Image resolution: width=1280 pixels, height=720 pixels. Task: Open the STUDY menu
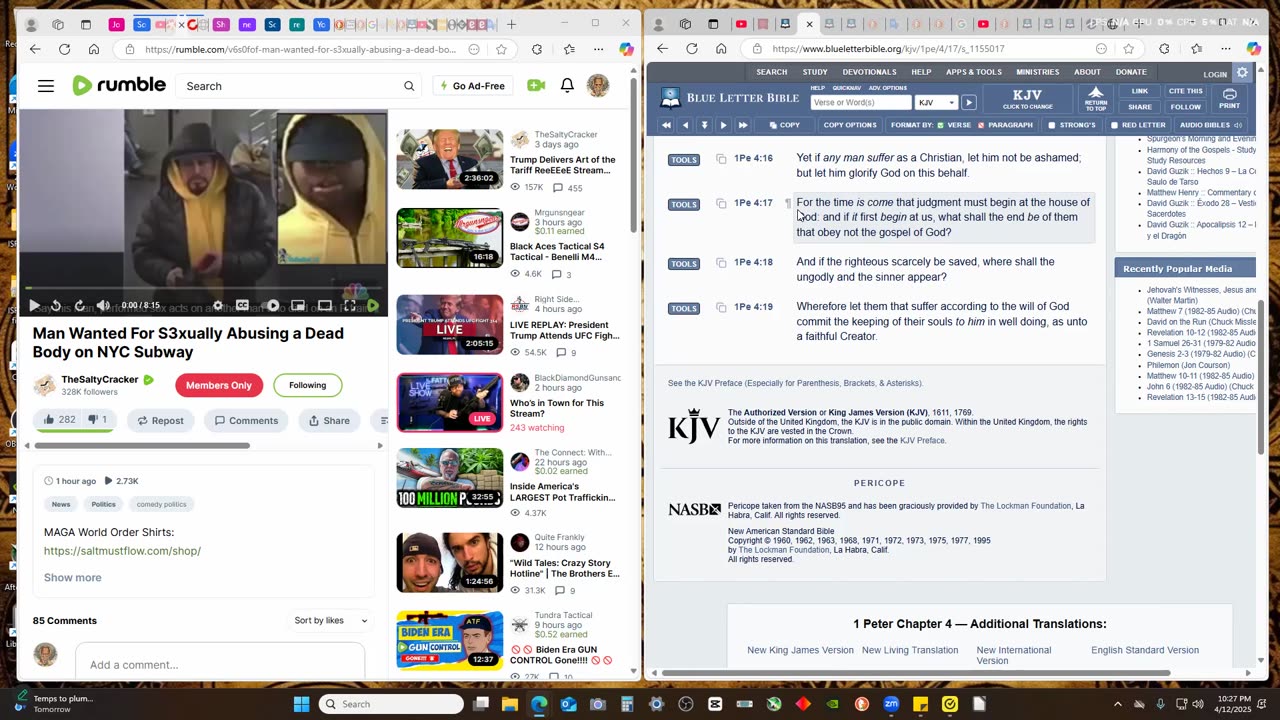[x=815, y=72]
